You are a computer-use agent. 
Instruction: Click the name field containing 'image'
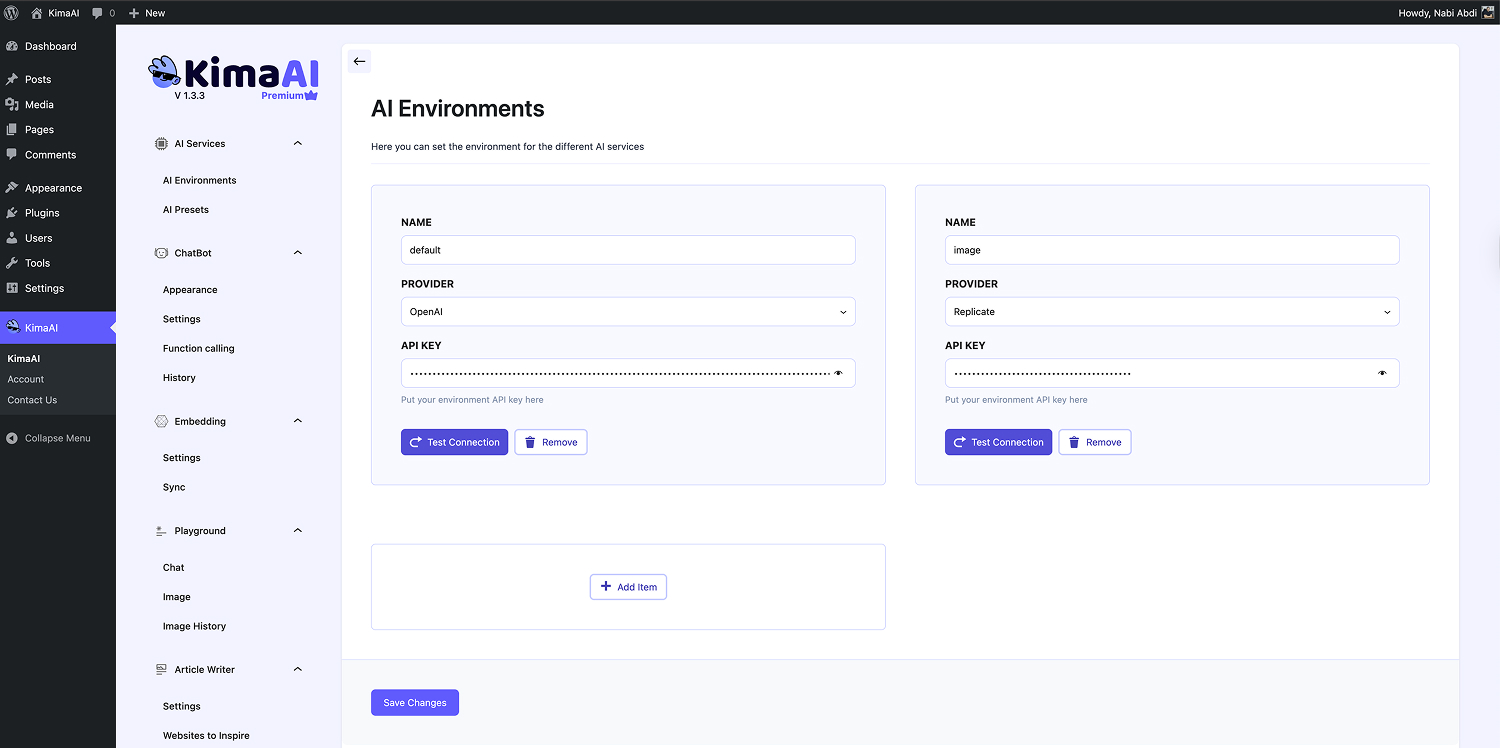[1171, 250]
